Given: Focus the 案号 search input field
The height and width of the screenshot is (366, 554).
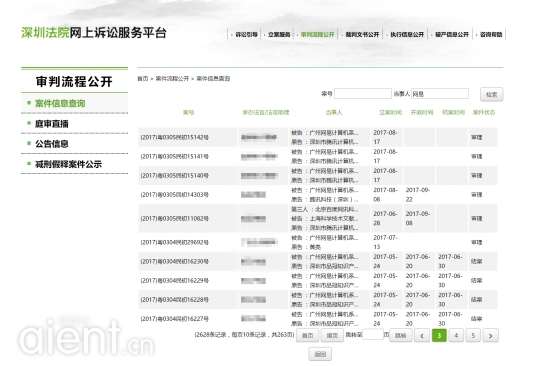Looking at the screenshot, I should [363, 94].
